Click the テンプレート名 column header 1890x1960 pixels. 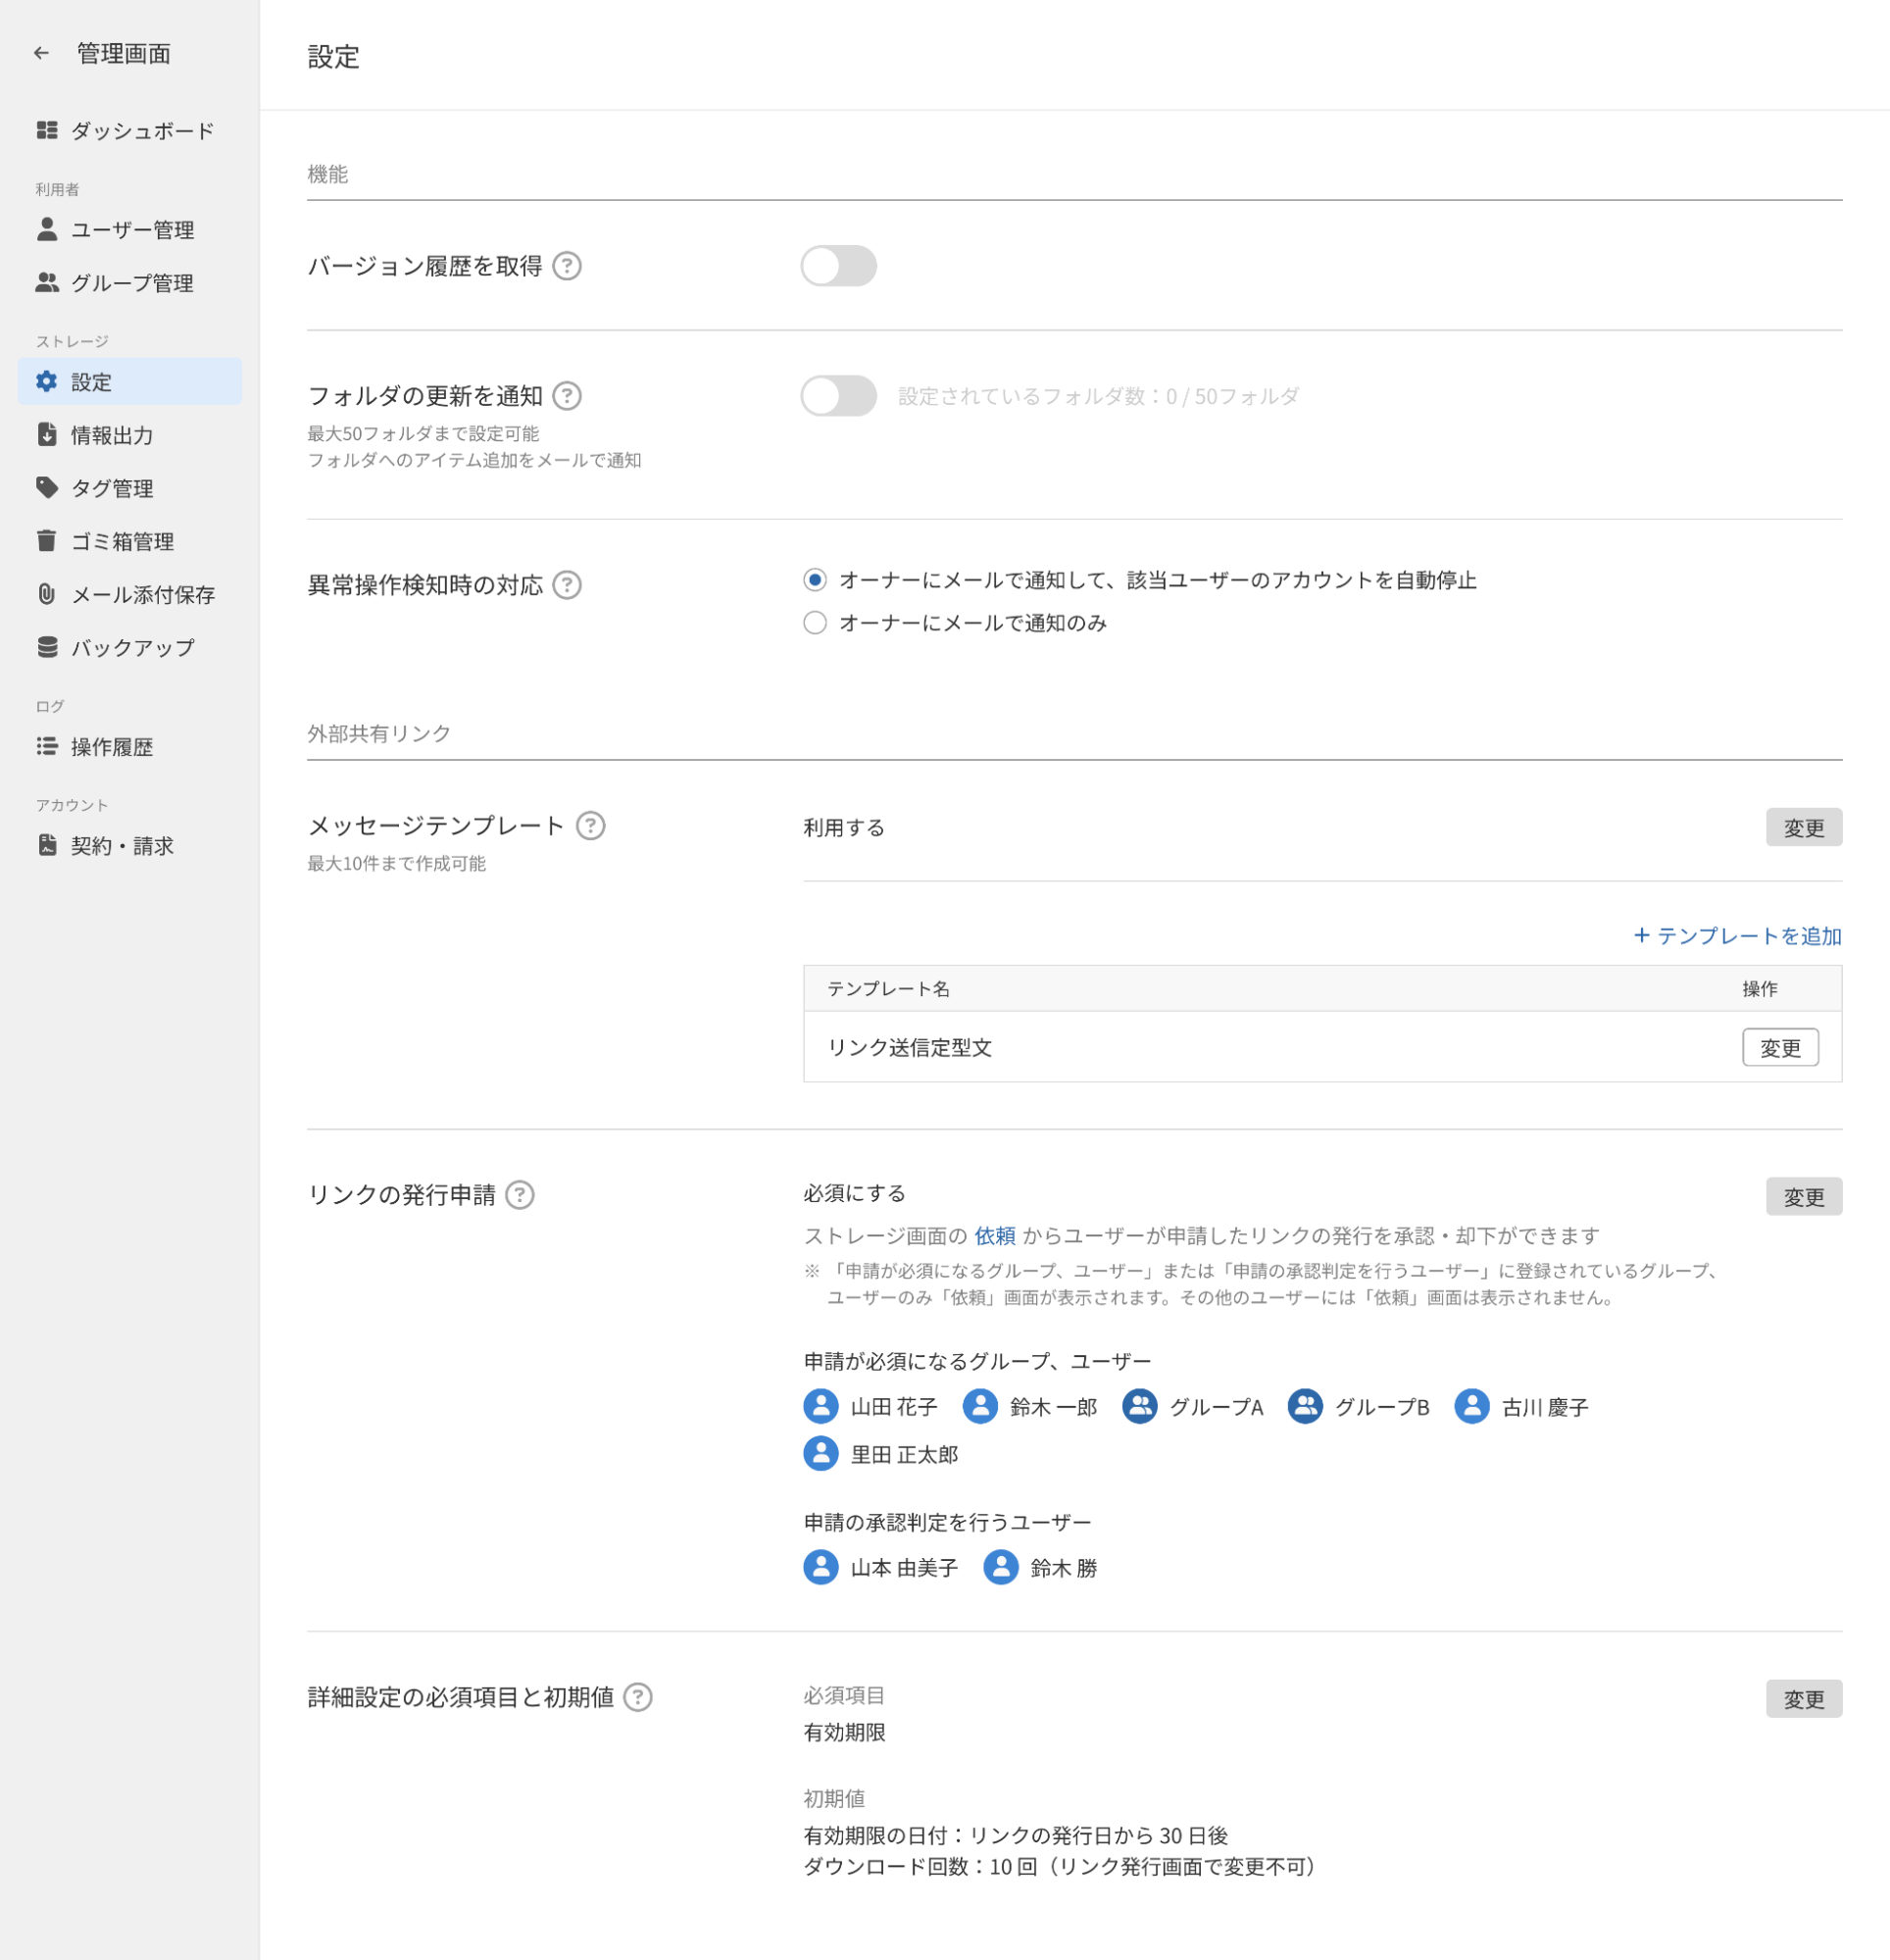tap(888, 989)
